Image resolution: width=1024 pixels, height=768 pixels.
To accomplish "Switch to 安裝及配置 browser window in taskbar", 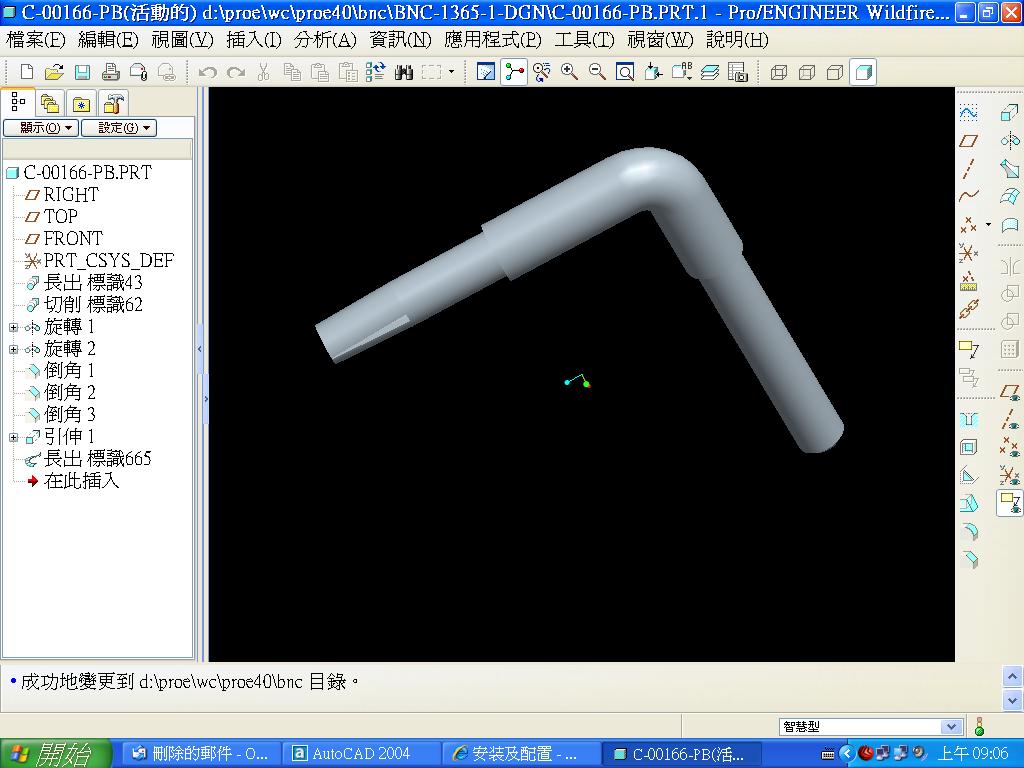I will (x=520, y=754).
